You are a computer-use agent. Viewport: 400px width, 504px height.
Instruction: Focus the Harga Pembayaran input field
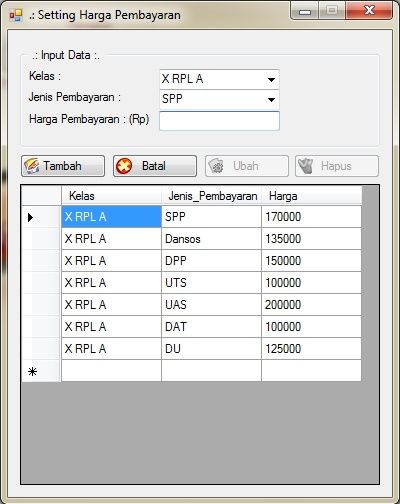click(x=219, y=121)
